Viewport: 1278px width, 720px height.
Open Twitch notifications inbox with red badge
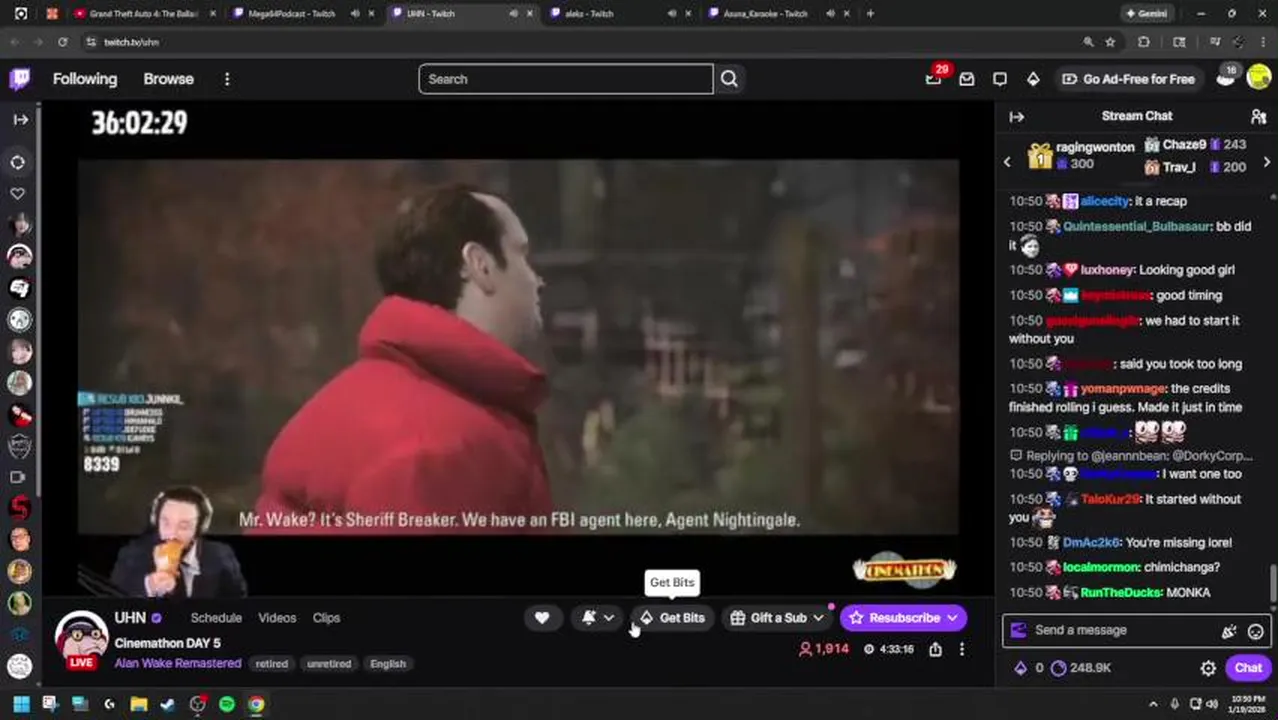point(934,78)
